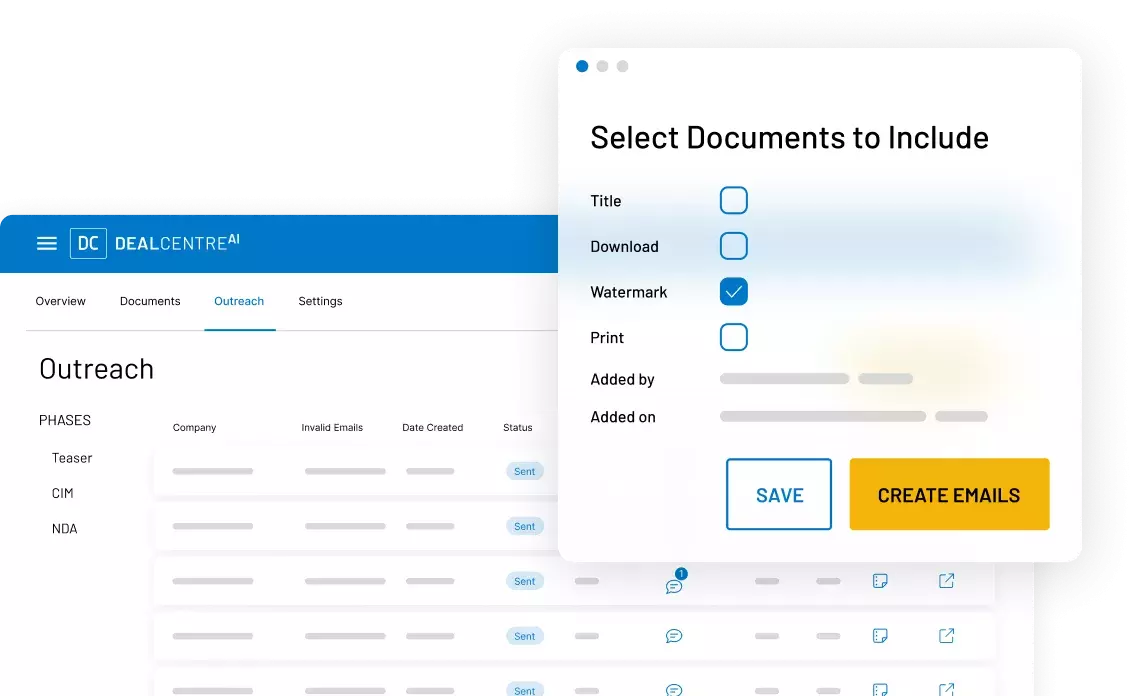The width and height of the screenshot is (1130, 696).
Task: Click the Sent status badge in second row
Action: point(525,526)
